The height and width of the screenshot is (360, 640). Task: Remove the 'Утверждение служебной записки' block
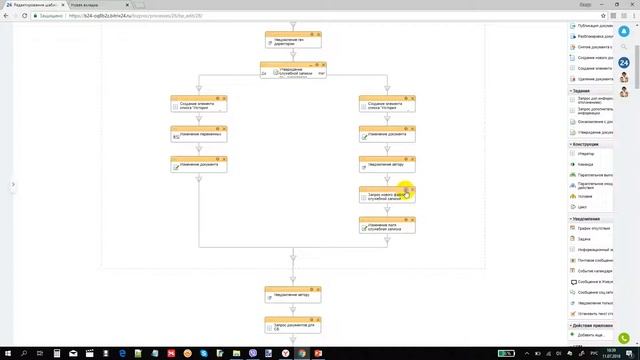pos(323,64)
